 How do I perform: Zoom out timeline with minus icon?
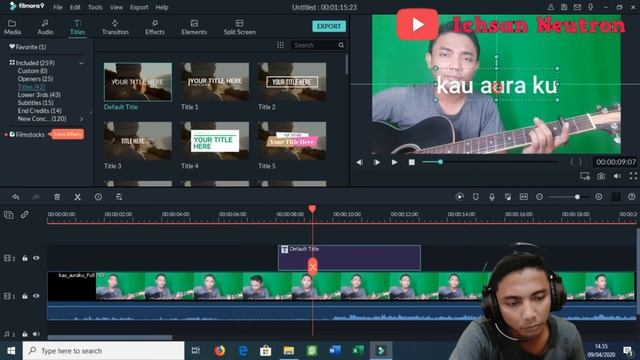coord(540,197)
